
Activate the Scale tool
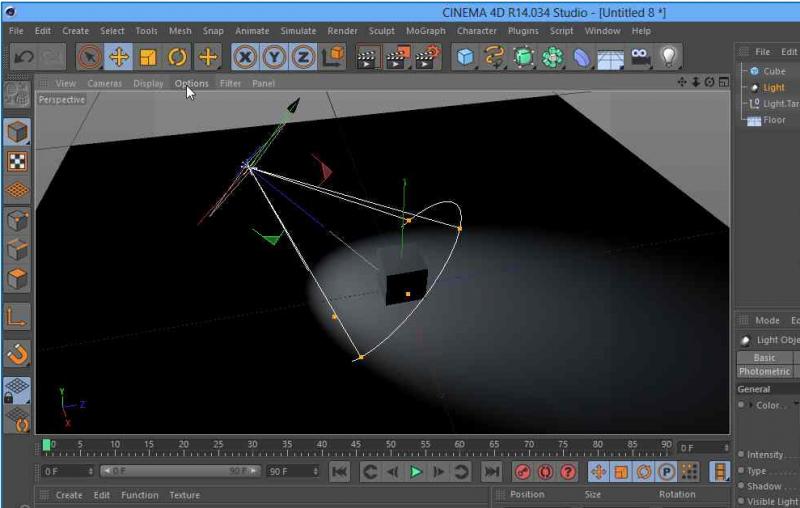148,57
